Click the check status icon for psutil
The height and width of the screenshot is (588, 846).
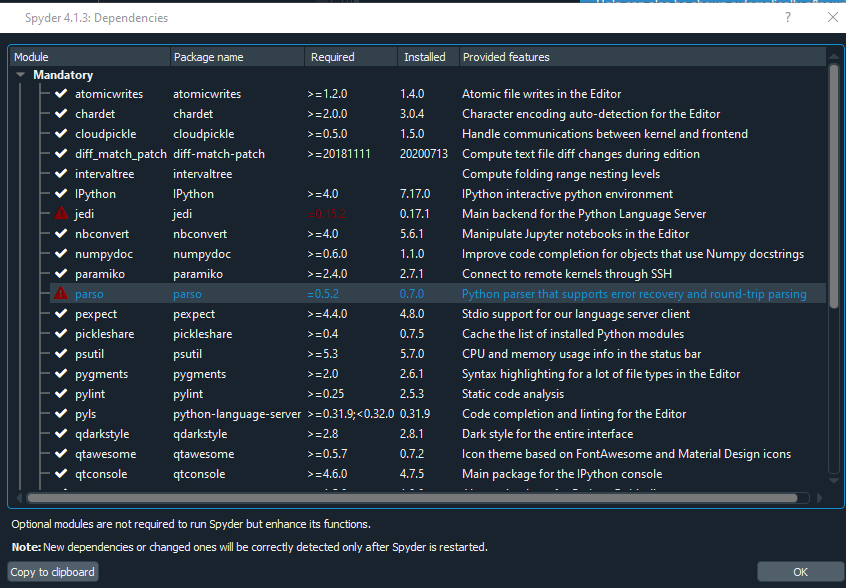click(59, 353)
